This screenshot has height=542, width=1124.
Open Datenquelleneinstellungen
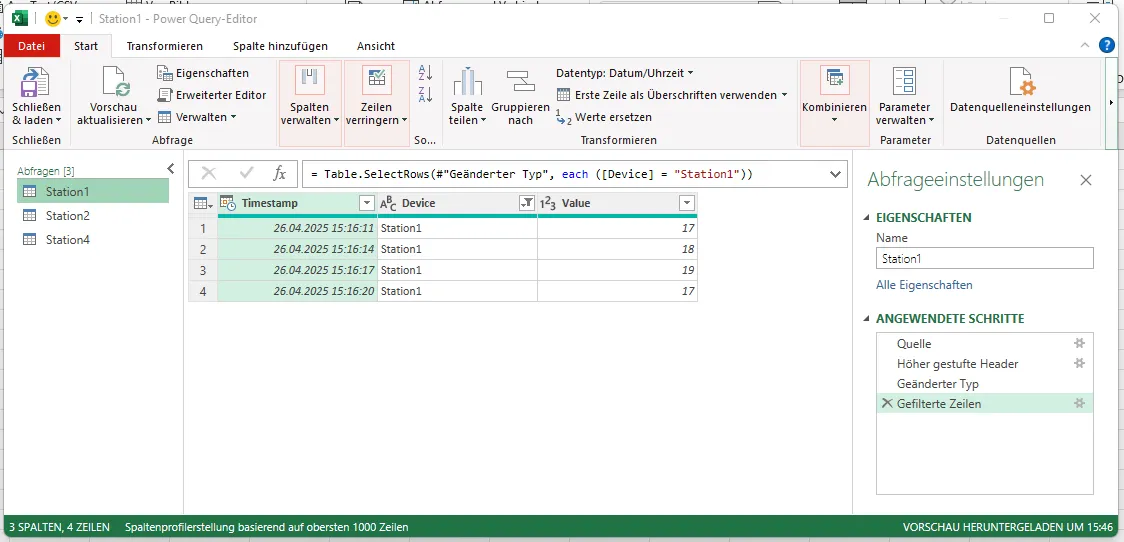1020,83
